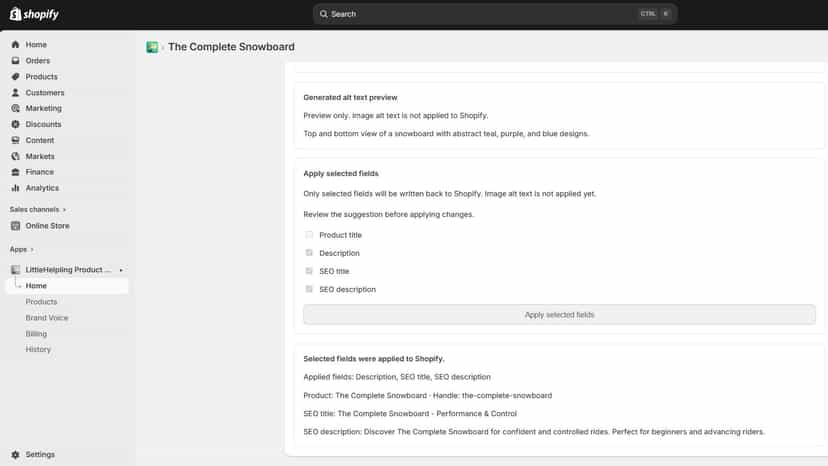Screen dimensions: 828x466
Task: Toggle the Description checkbox
Action: coord(309,253)
